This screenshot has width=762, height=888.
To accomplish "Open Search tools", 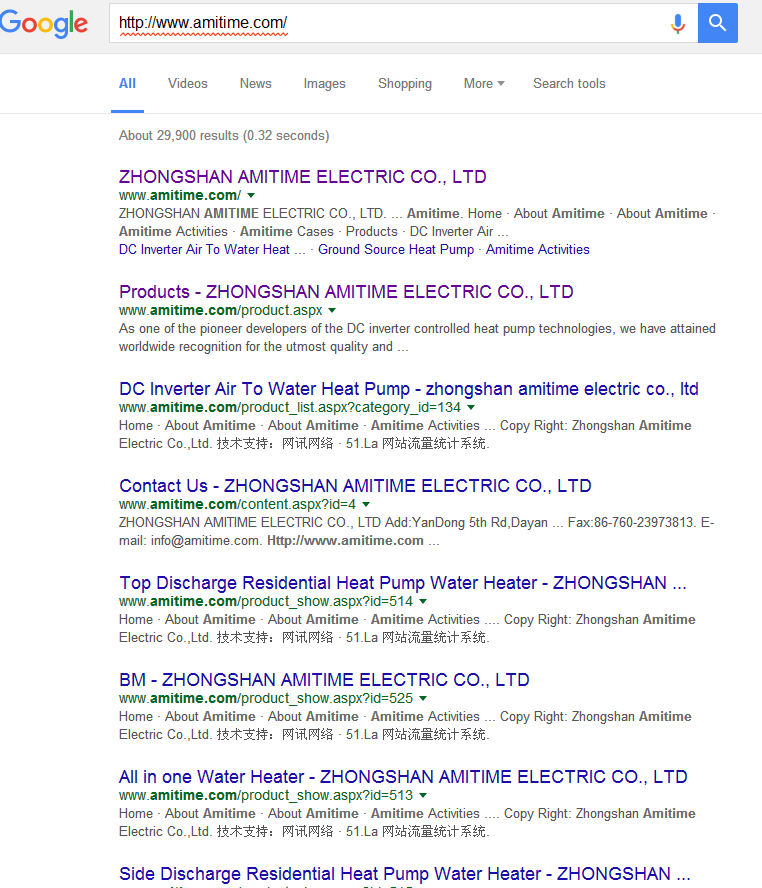I will 569,84.
